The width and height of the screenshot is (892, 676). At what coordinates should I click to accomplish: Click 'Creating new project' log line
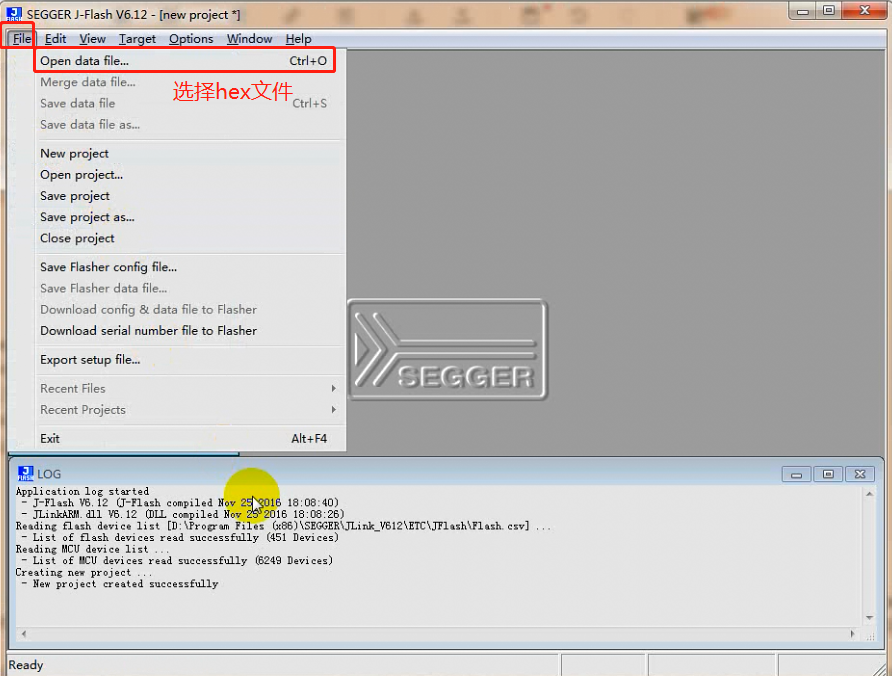(83, 572)
